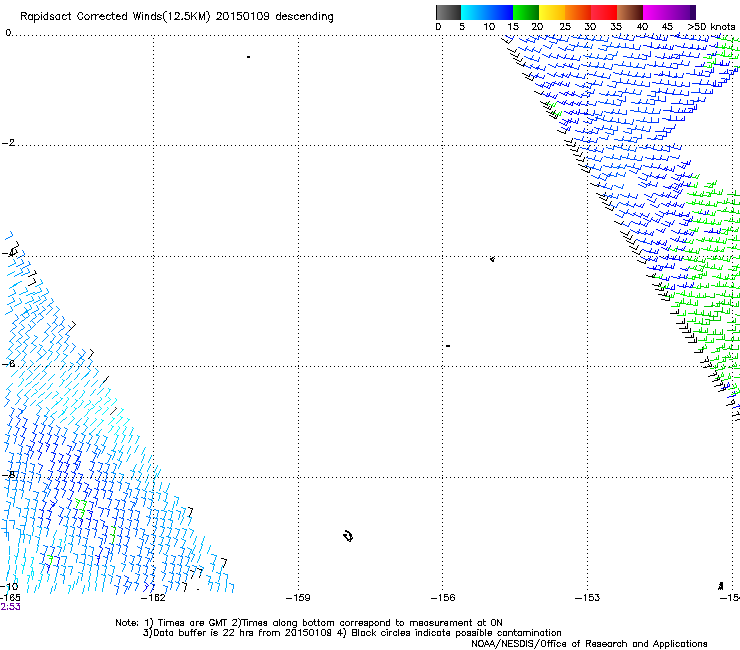
Task: Click the '-8' latitude axis label
Action: coord(9,475)
